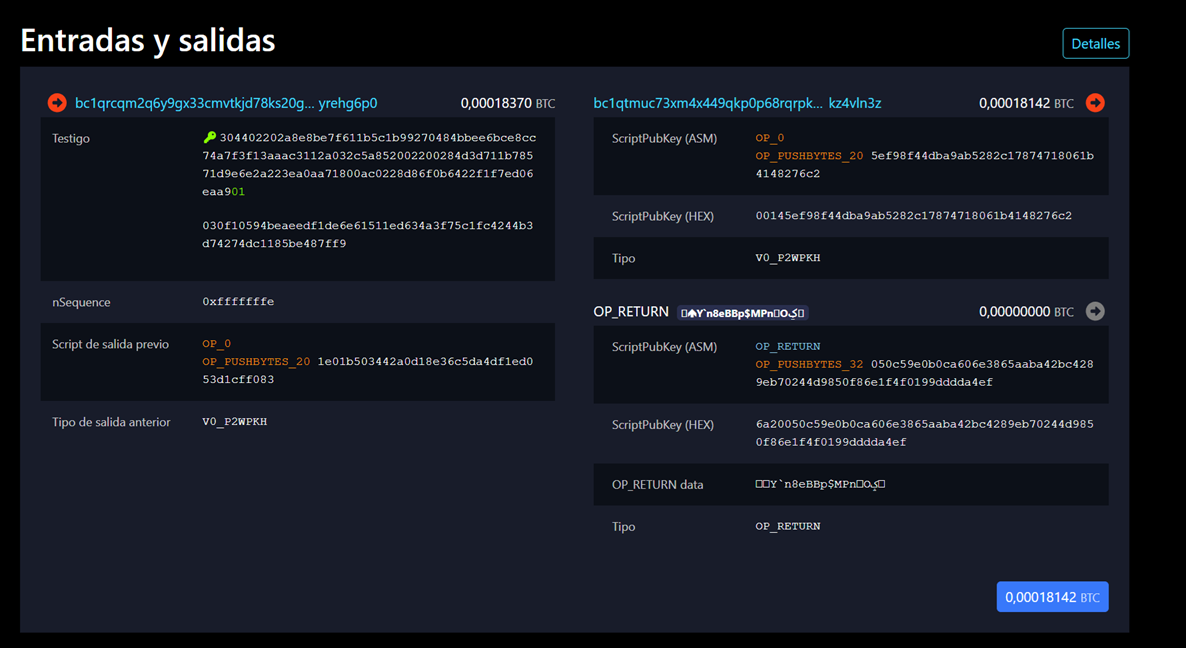Click OP_0 in Script de salida previo
Screen dimensions: 1186x648
[x=216, y=343]
